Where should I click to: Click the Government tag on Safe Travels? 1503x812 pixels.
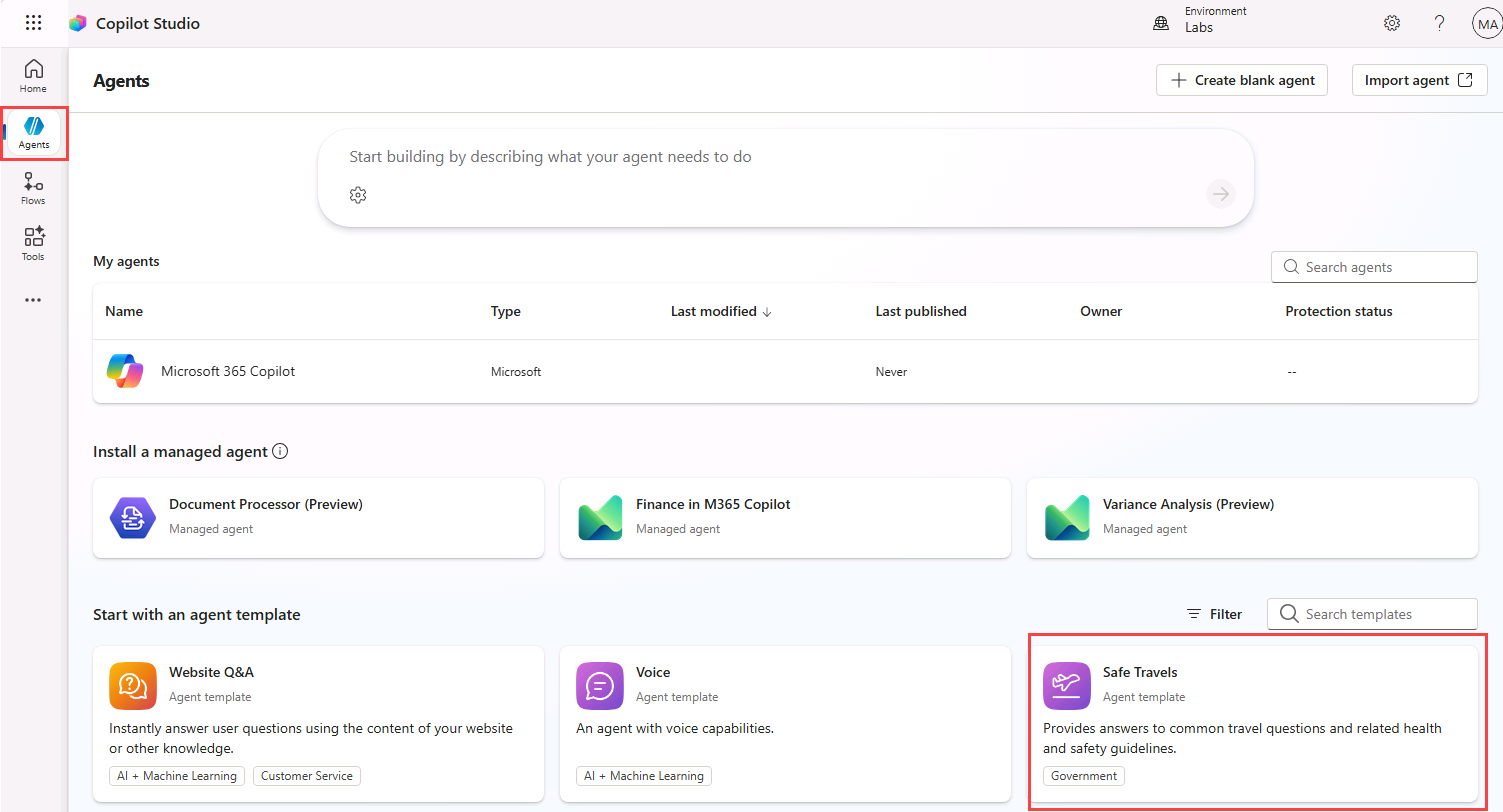coord(1084,776)
